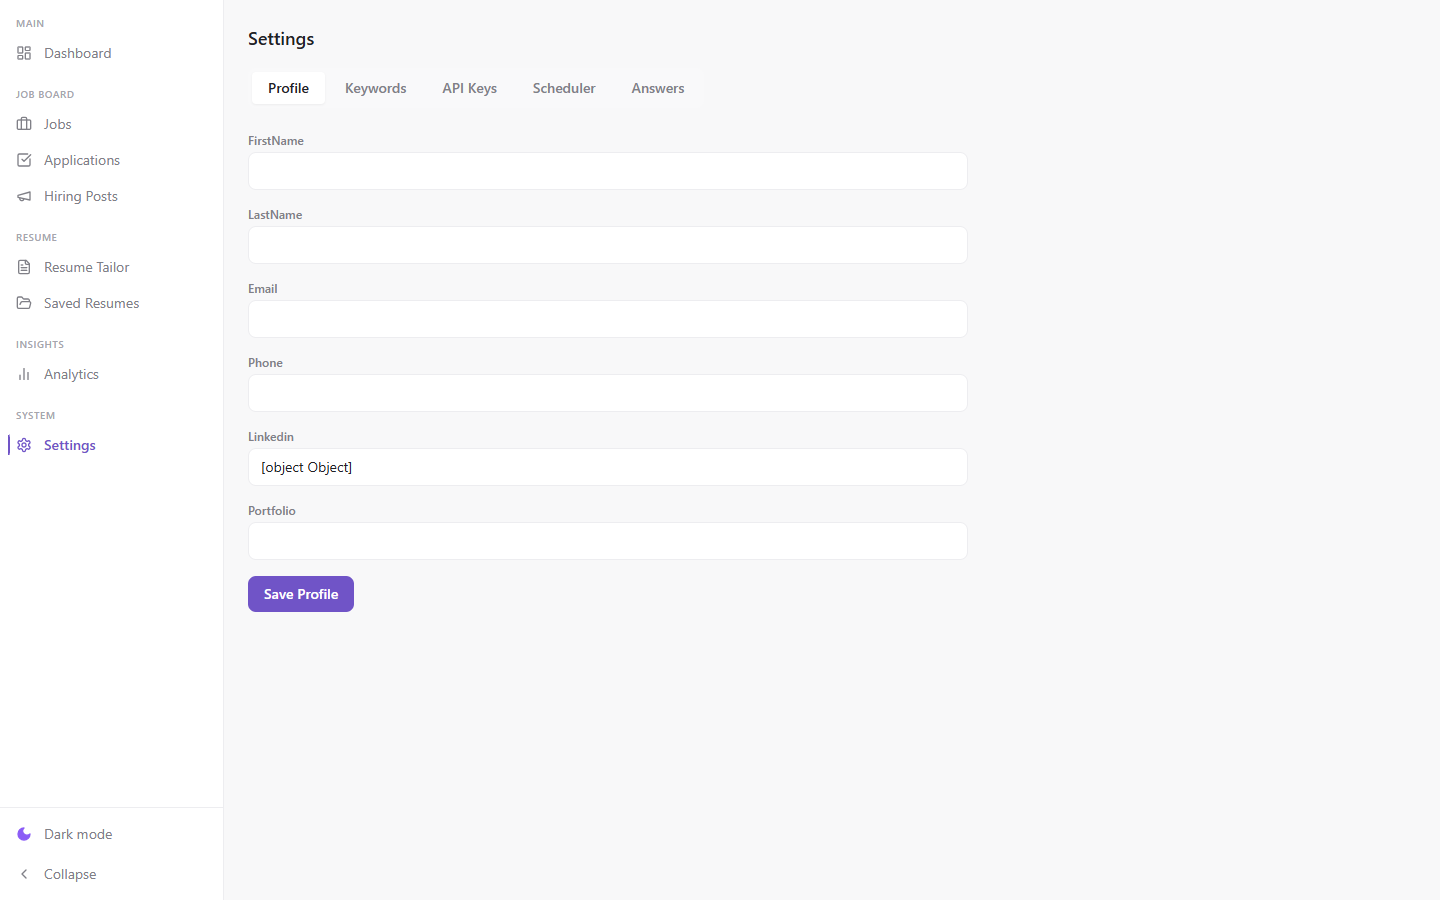The height and width of the screenshot is (900, 1440).
Task: Open the API Keys tab
Action: (x=470, y=88)
